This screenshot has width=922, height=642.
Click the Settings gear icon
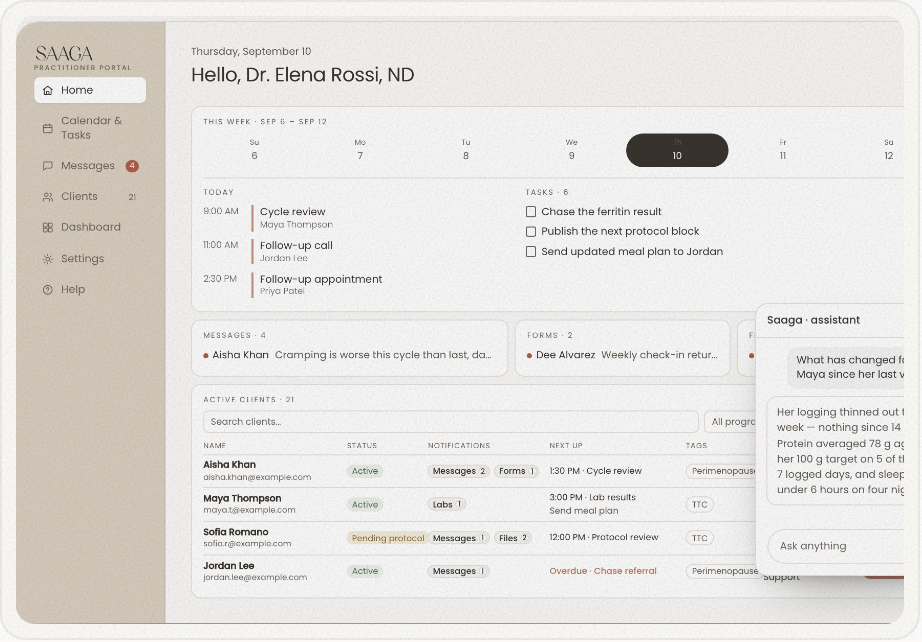tap(48, 259)
